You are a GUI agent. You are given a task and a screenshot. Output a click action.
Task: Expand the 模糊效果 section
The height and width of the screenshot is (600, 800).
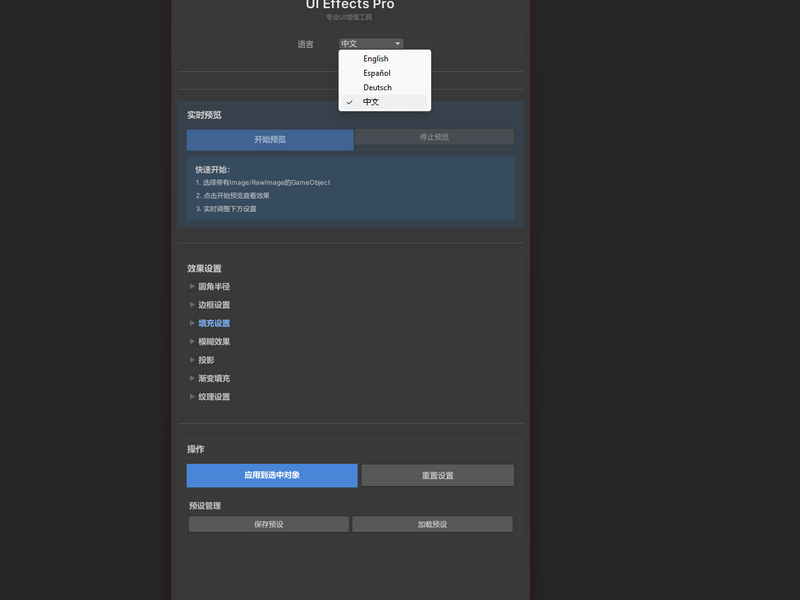click(237, 342)
